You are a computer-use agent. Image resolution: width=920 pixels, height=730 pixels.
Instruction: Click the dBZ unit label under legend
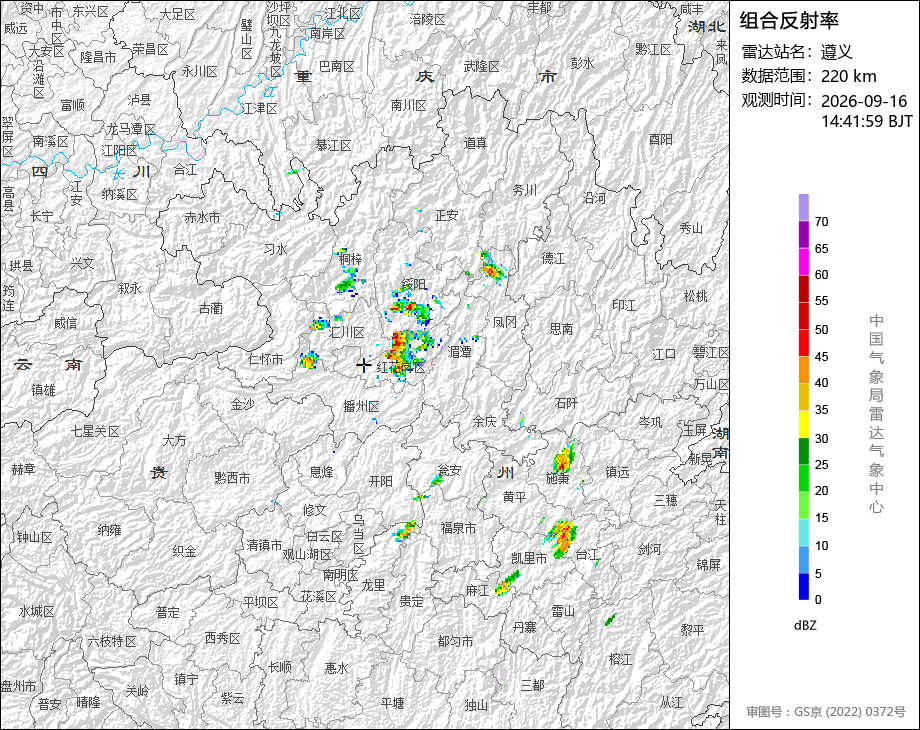(x=805, y=626)
